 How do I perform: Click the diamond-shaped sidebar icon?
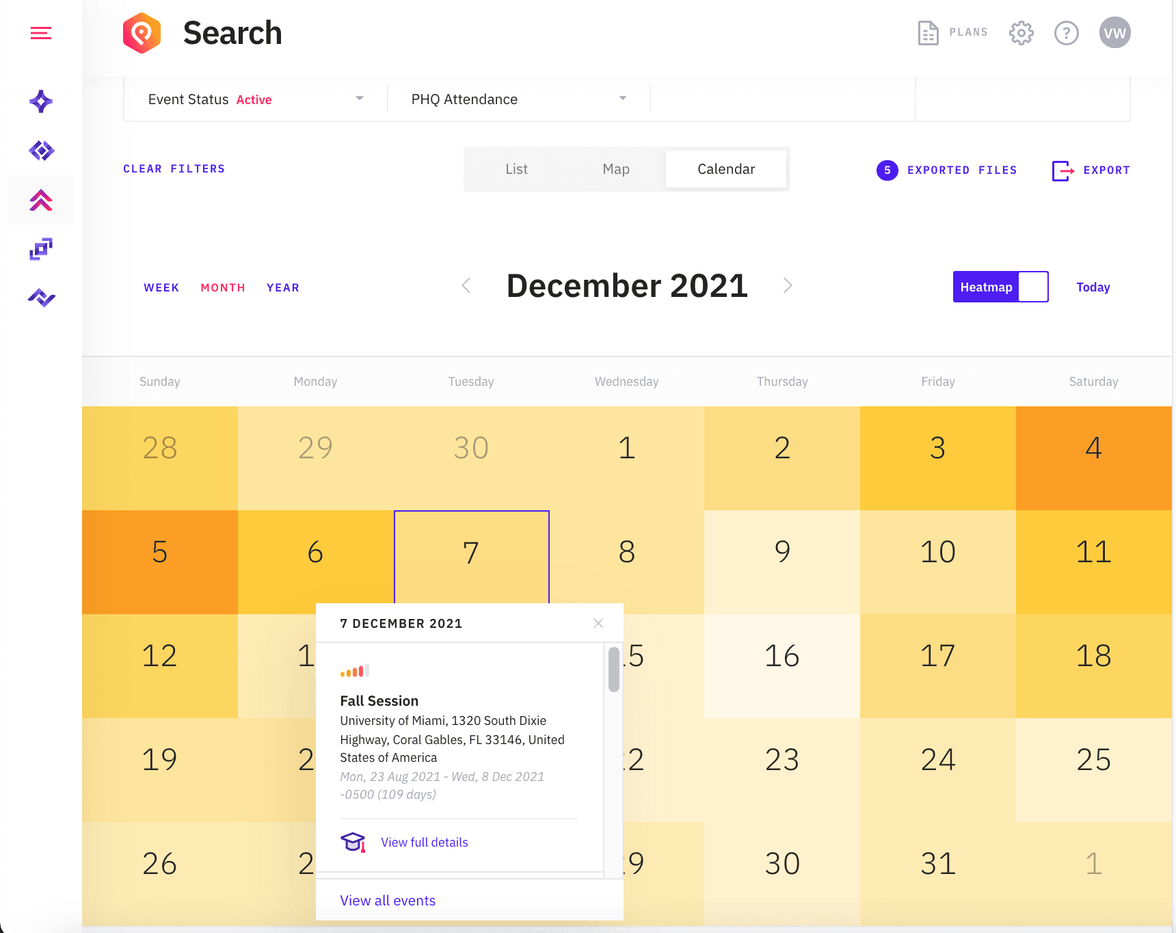tap(40, 150)
